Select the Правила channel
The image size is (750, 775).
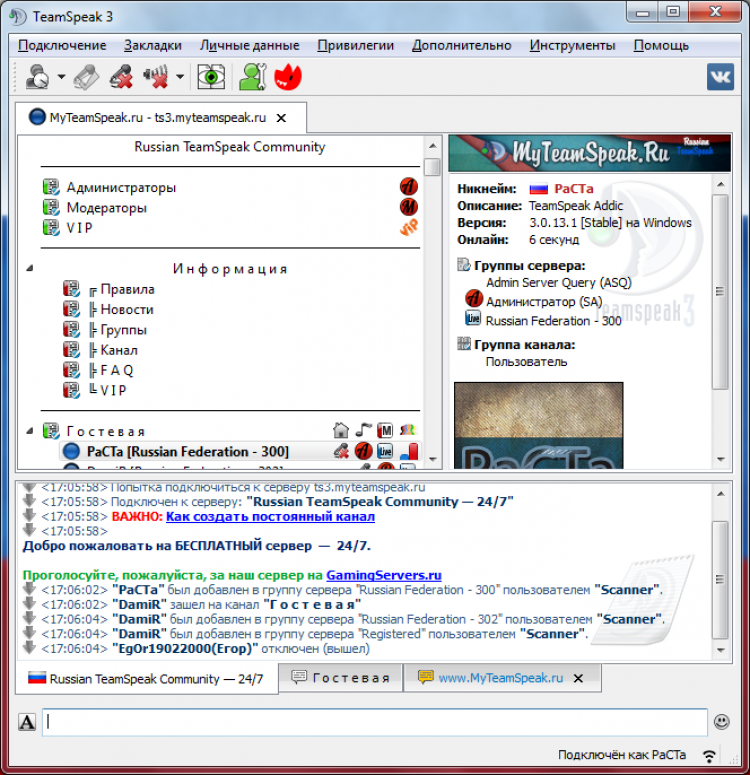tap(128, 289)
